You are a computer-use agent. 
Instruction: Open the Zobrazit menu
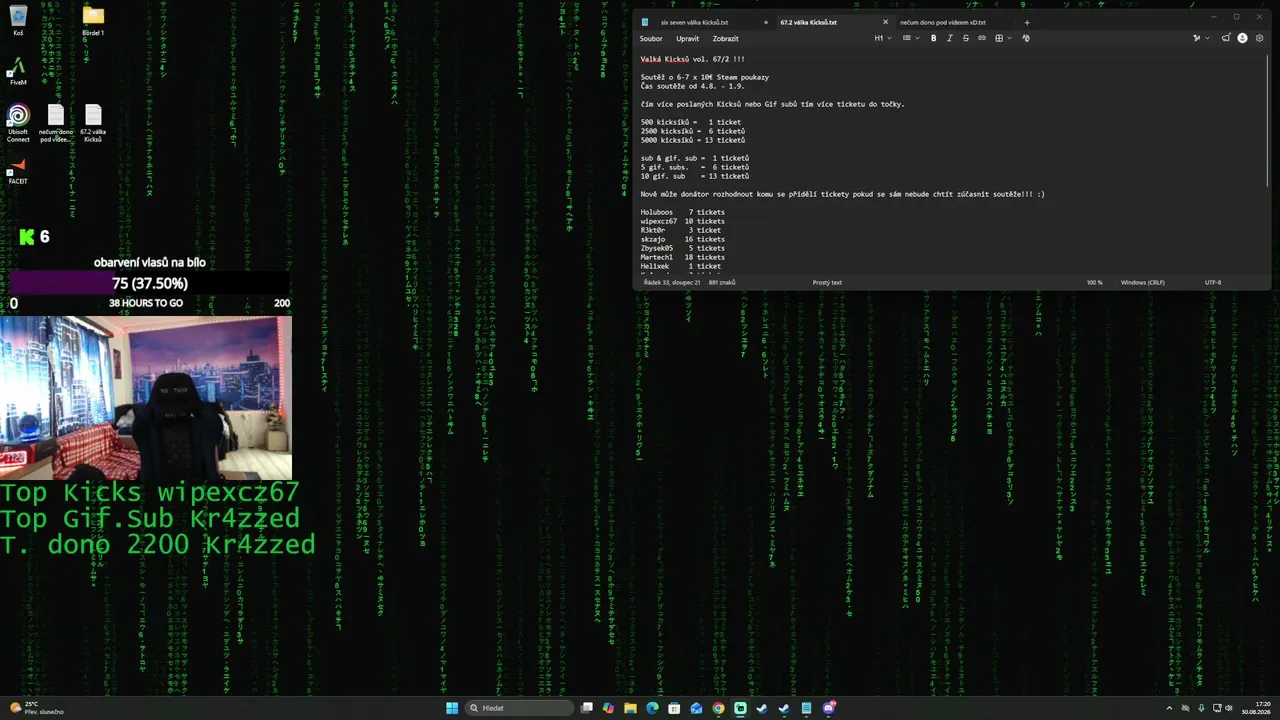pos(726,39)
